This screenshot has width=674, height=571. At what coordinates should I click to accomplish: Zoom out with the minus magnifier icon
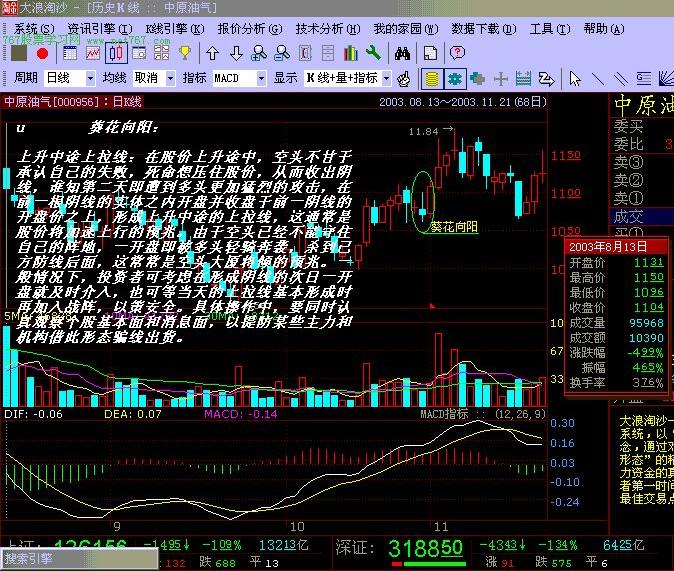pos(282,53)
